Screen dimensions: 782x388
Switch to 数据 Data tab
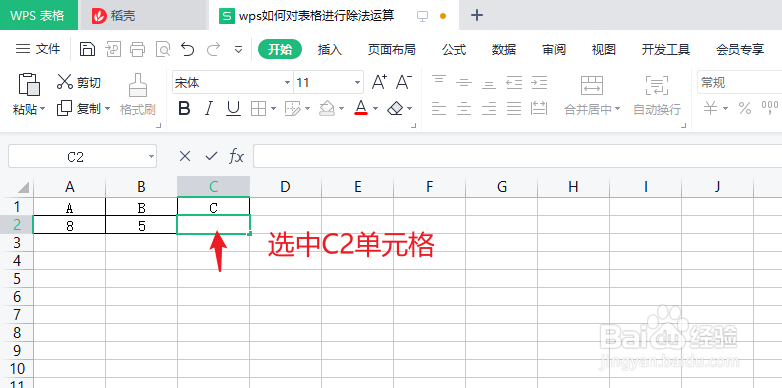[x=504, y=49]
